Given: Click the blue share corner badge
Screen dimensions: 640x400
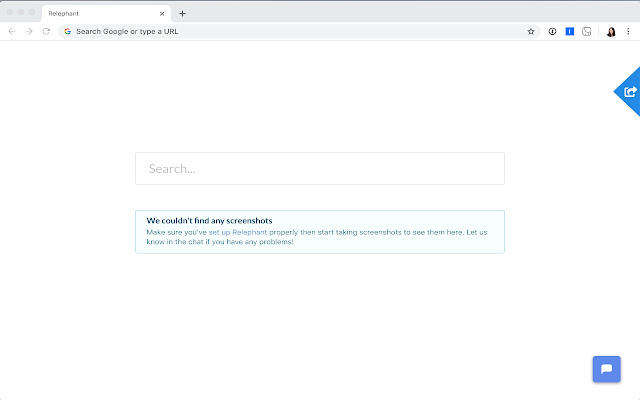Looking at the screenshot, I should coord(629,92).
